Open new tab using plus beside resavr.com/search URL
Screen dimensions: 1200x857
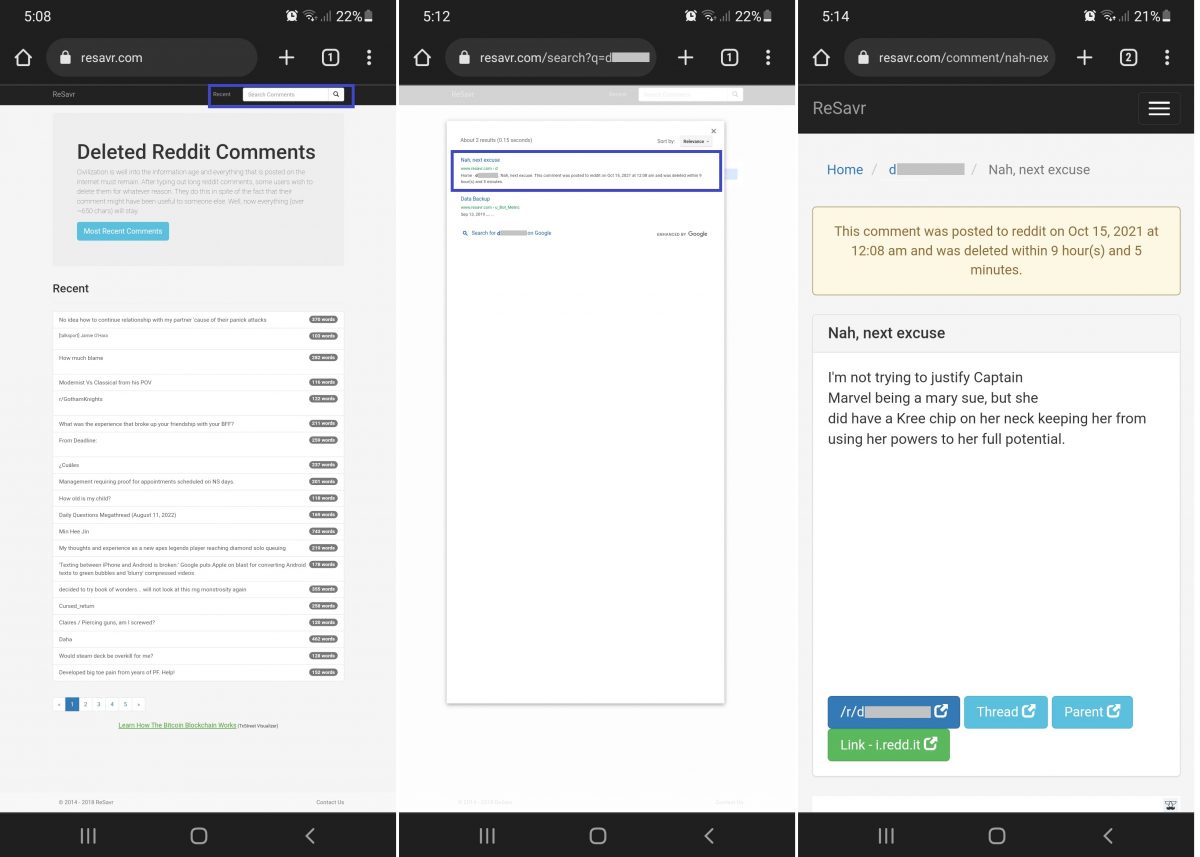pos(685,58)
